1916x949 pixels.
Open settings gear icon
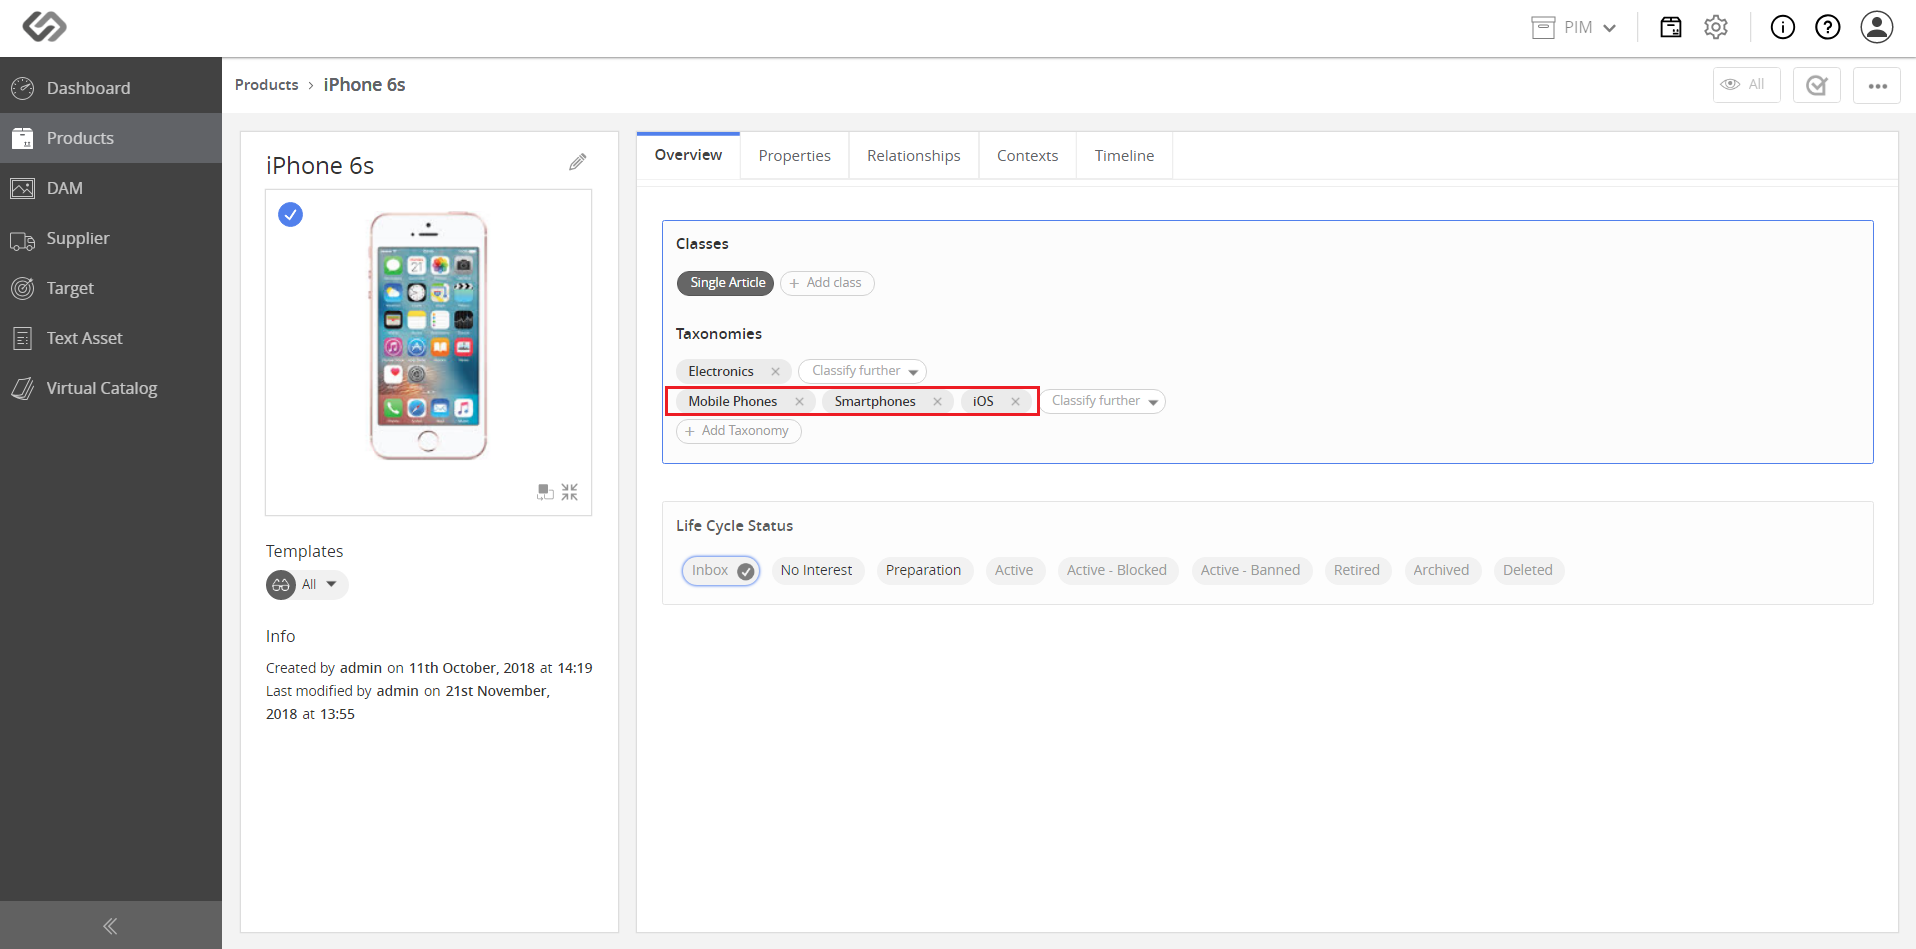click(x=1716, y=27)
